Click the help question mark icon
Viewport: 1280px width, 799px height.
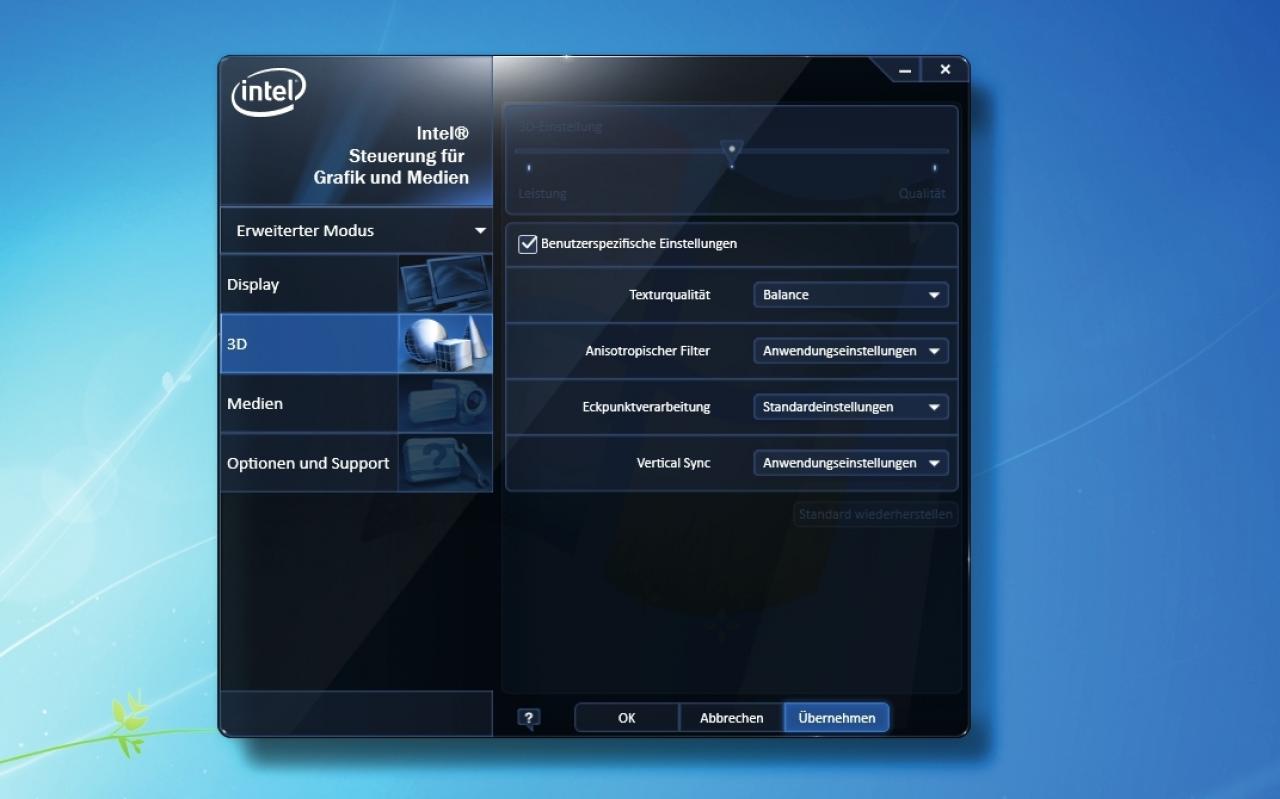[529, 718]
